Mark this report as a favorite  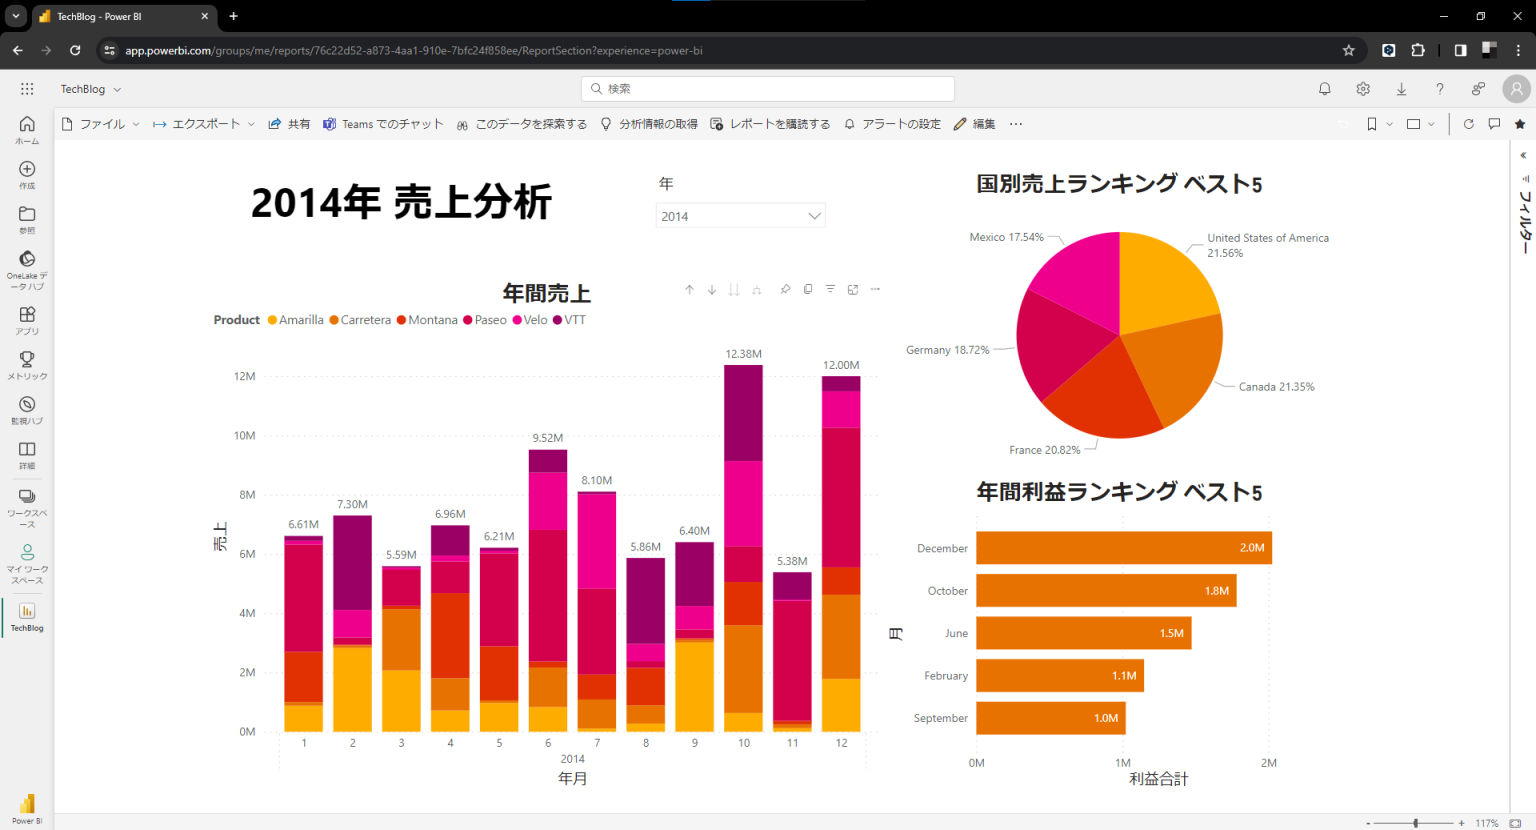1521,124
